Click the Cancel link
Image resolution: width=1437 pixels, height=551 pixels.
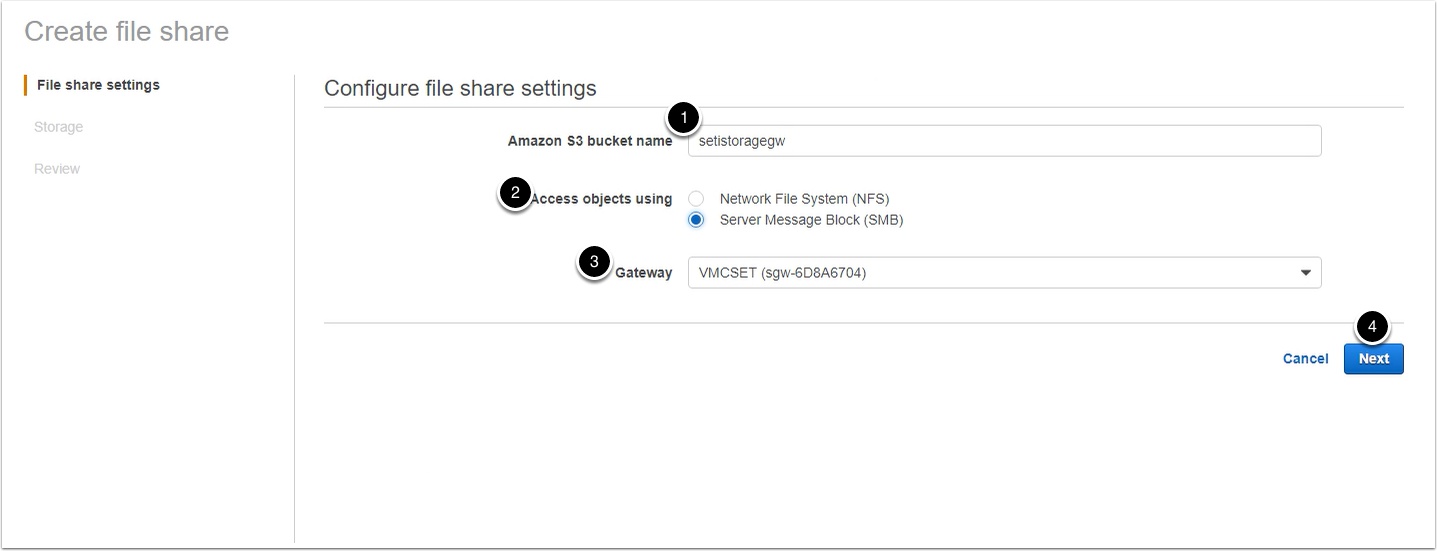(x=1305, y=359)
